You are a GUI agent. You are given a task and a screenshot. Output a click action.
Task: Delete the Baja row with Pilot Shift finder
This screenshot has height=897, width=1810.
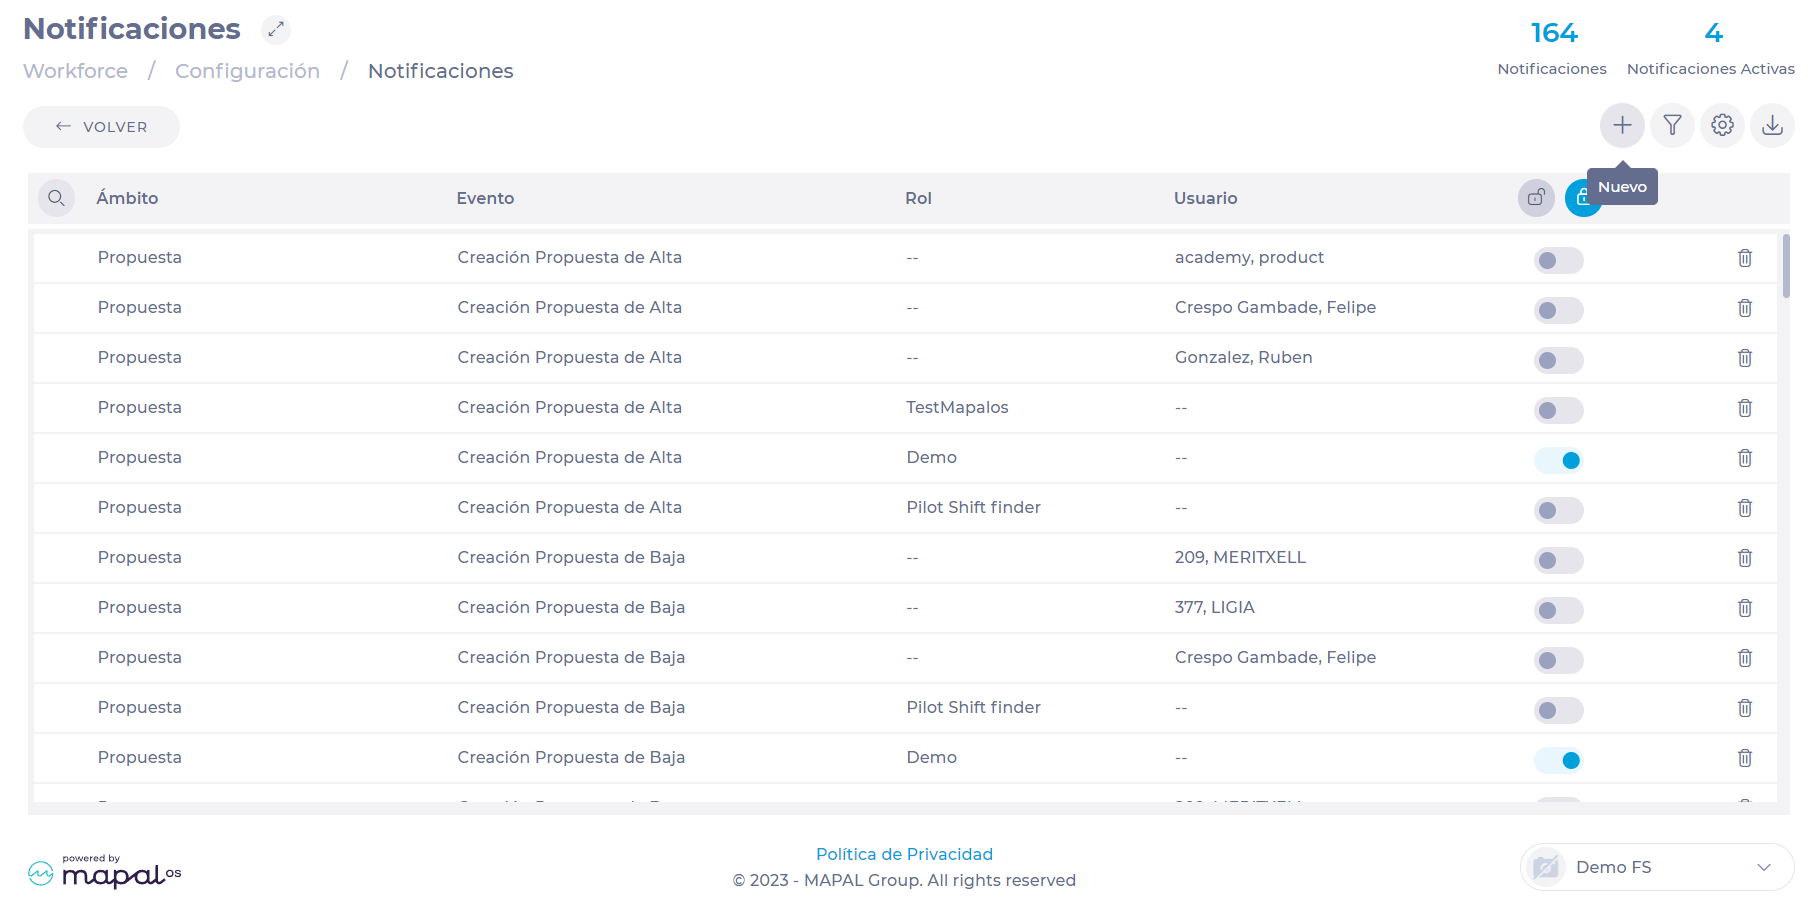point(1745,708)
